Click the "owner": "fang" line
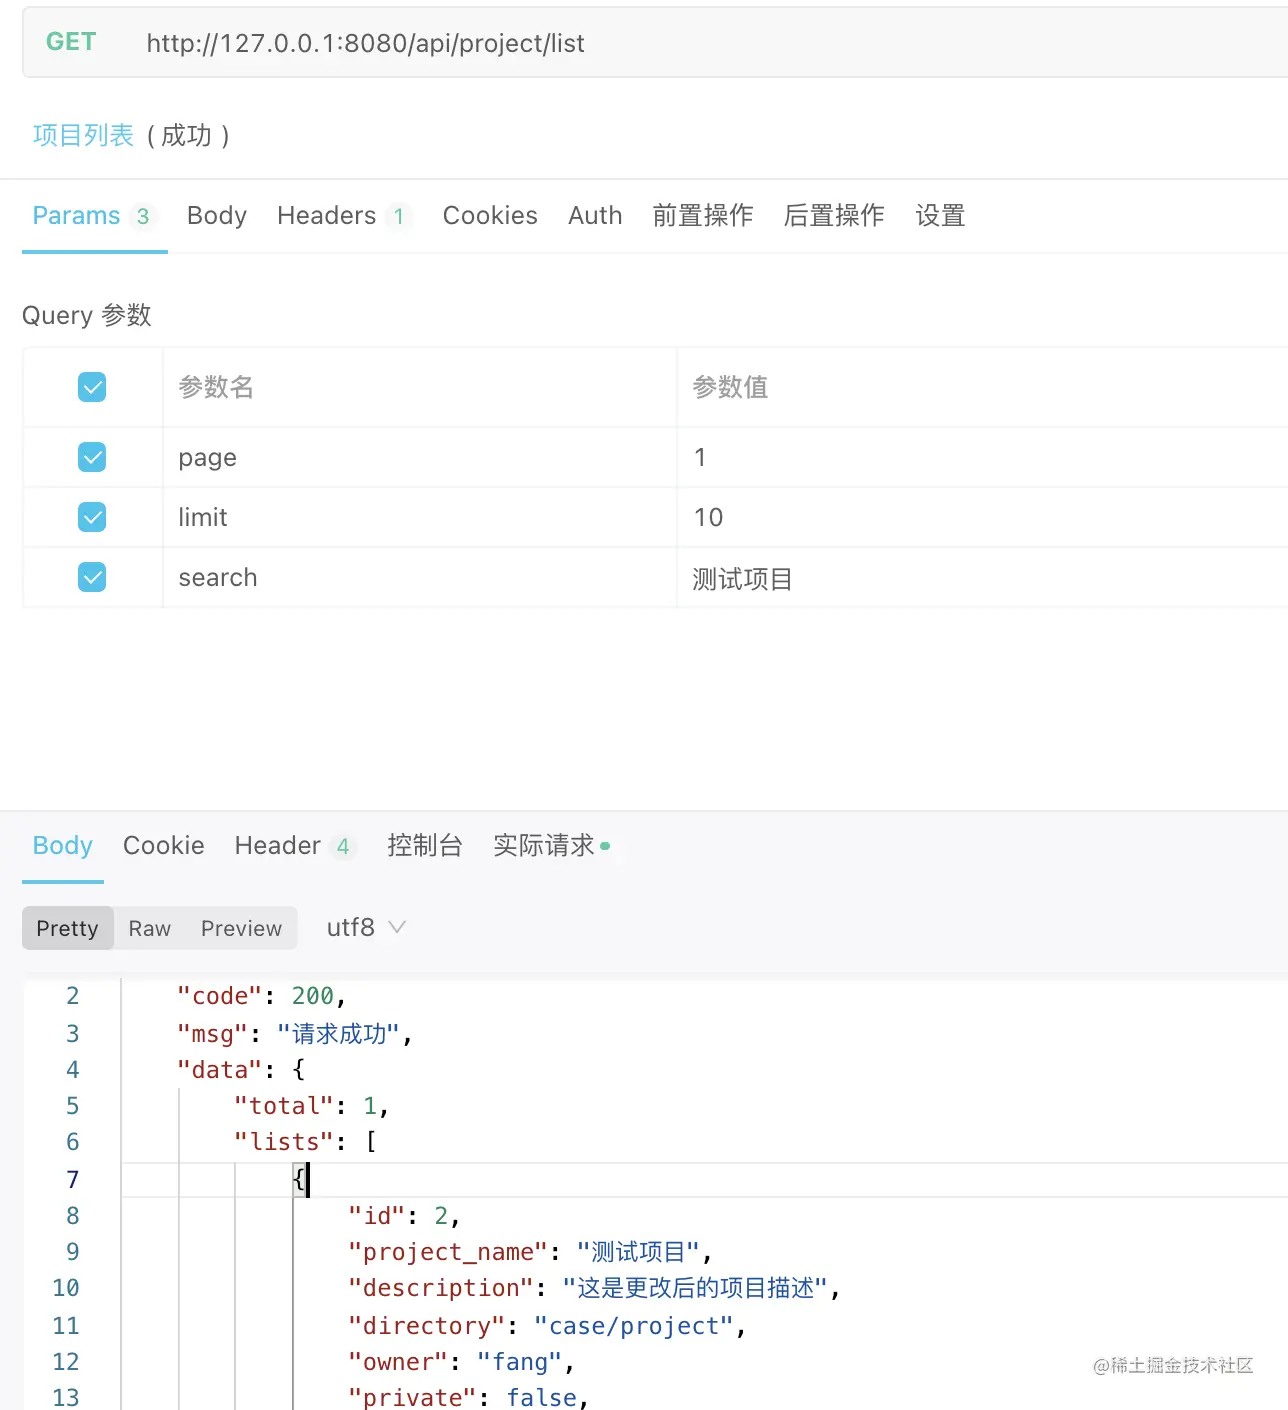Image resolution: width=1288 pixels, height=1410 pixels. [461, 1361]
